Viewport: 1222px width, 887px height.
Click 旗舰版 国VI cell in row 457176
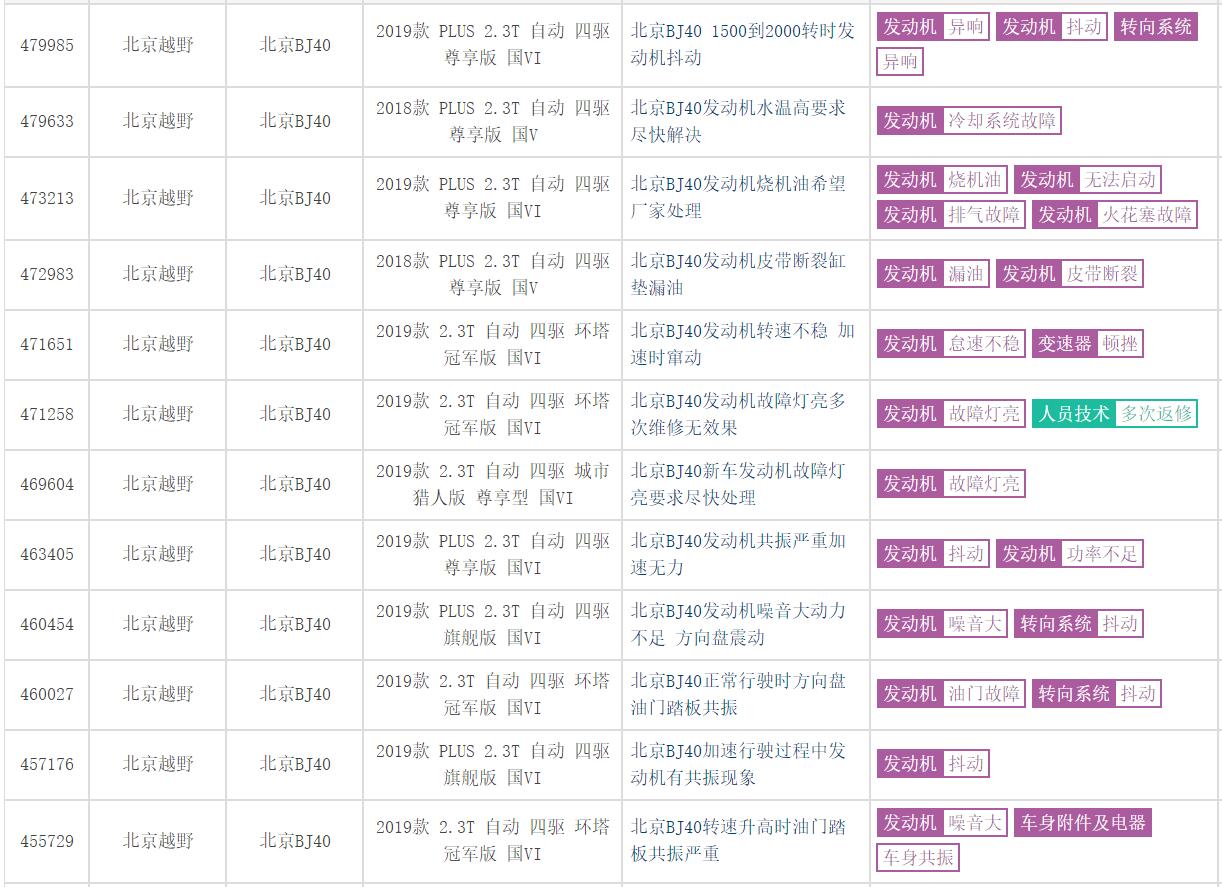click(x=492, y=764)
